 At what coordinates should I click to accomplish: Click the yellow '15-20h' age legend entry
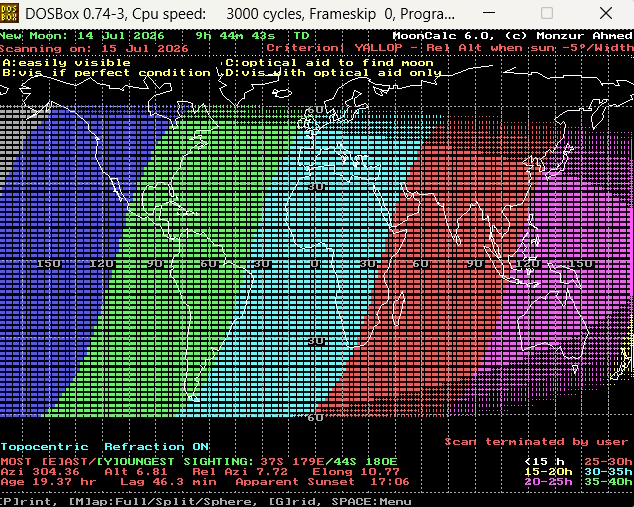tap(548, 472)
